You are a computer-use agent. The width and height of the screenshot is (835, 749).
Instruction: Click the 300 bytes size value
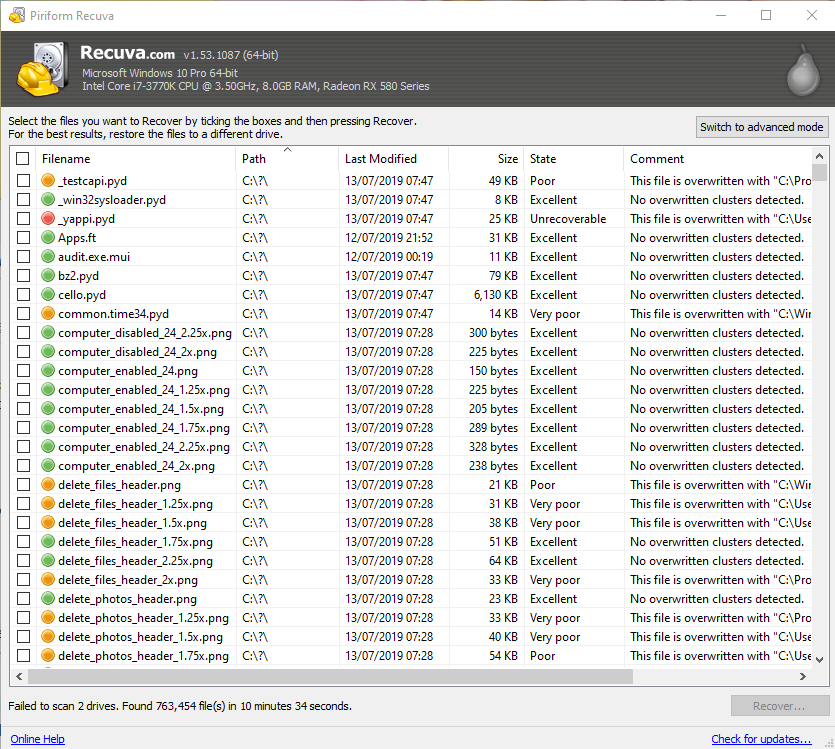tap(493, 333)
